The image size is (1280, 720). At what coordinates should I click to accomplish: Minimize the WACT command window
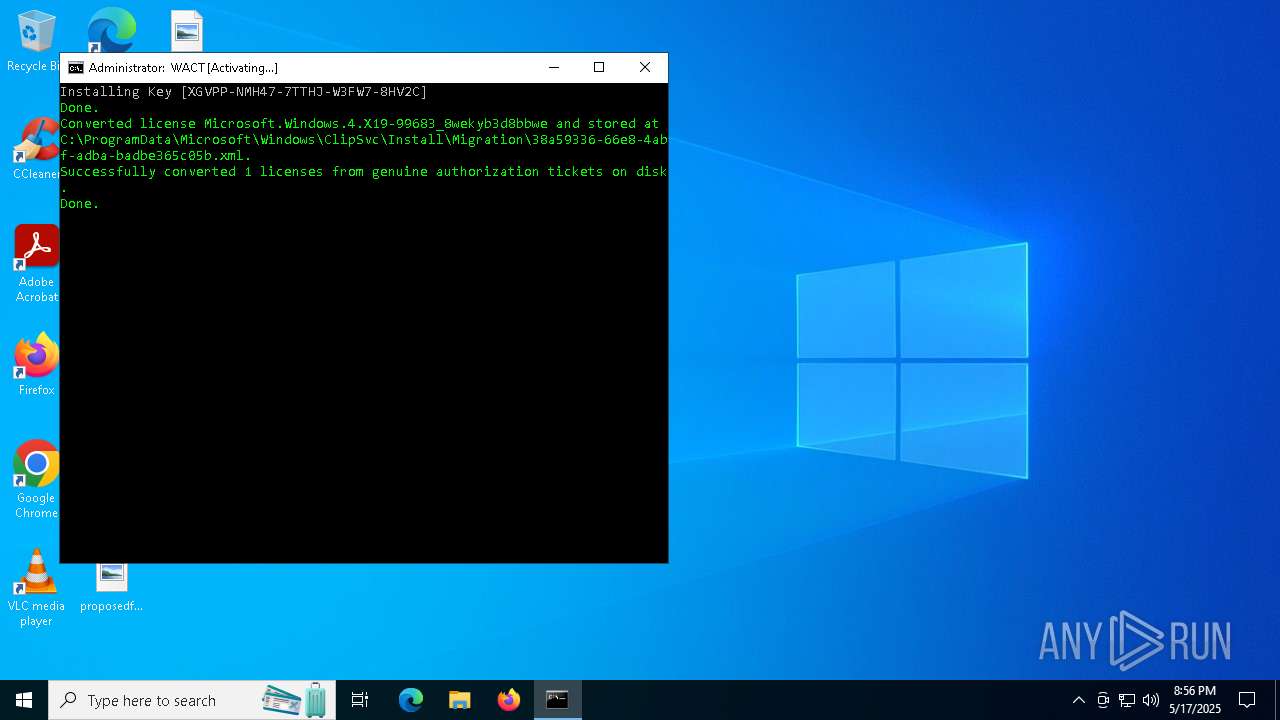pos(554,67)
